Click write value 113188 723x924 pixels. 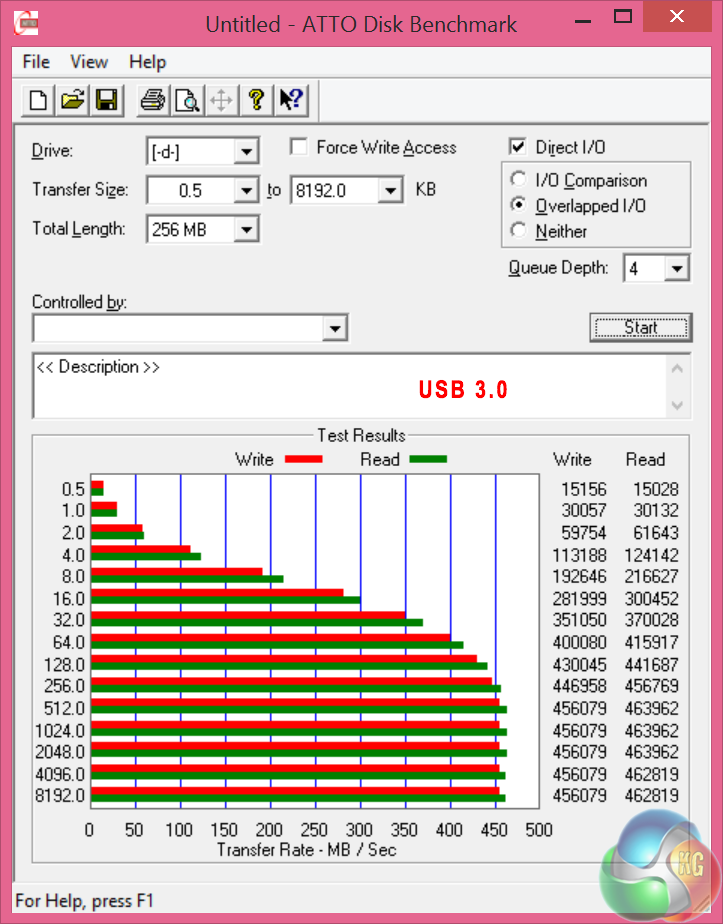579,555
